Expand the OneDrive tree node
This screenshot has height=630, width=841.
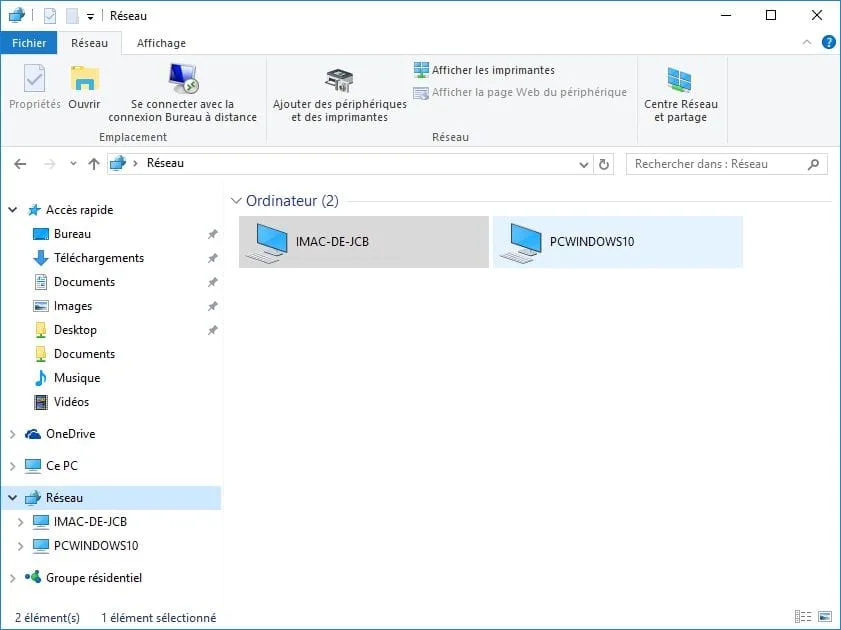tap(12, 434)
